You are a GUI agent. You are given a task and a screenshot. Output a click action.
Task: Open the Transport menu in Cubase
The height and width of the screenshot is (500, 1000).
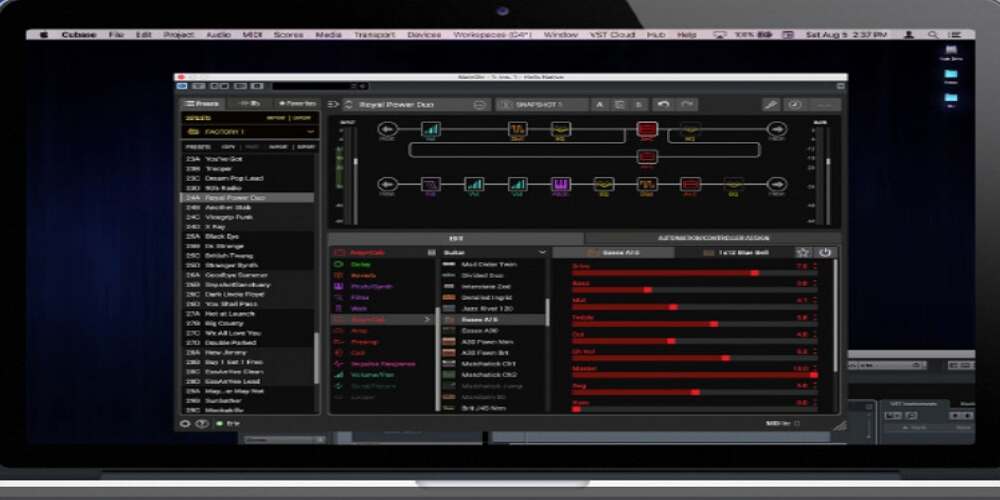click(374, 35)
